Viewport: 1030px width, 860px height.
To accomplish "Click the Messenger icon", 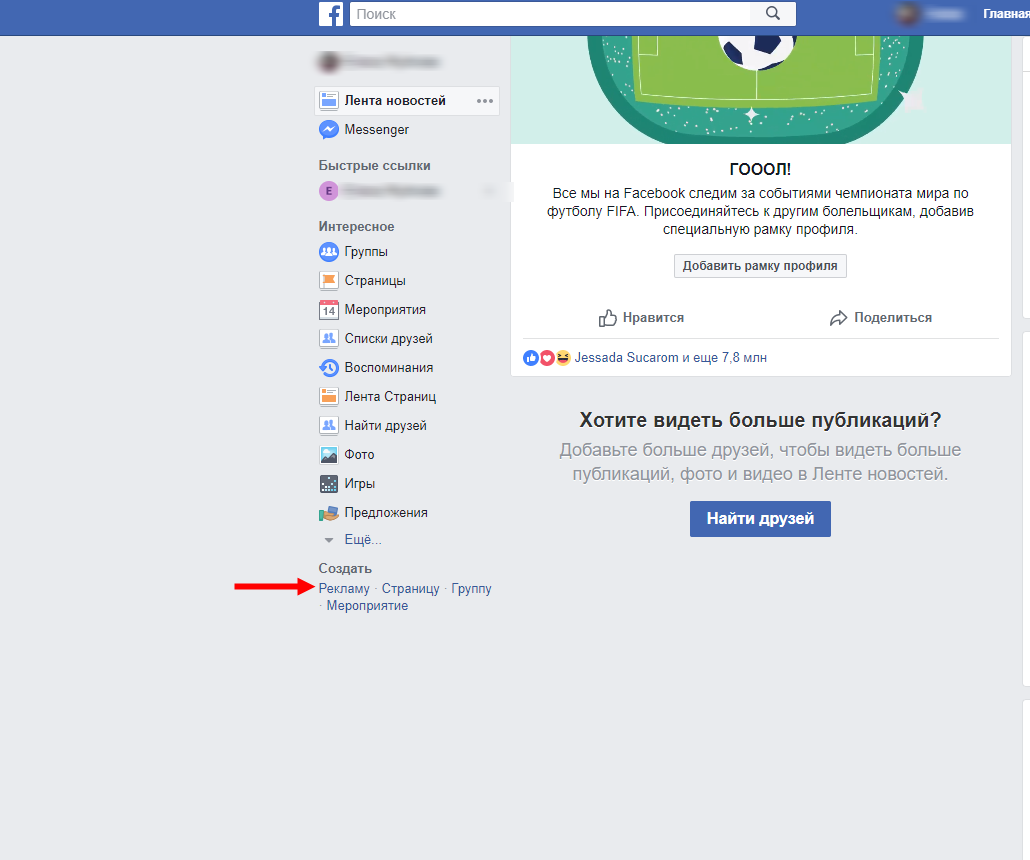I will 328,129.
